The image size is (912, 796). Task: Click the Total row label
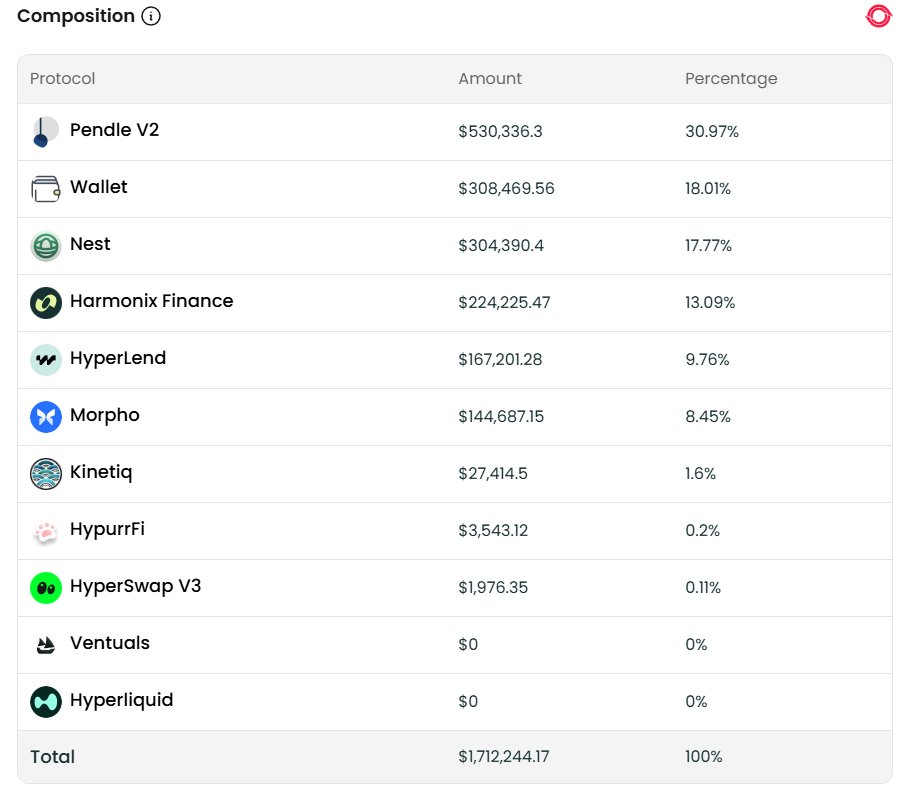(x=52, y=756)
